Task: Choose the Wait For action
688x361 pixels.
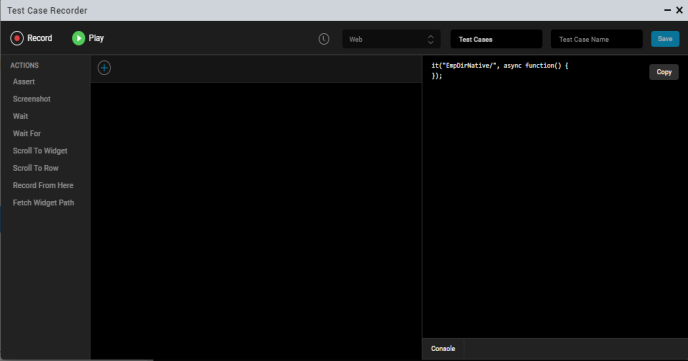Action: click(27, 133)
